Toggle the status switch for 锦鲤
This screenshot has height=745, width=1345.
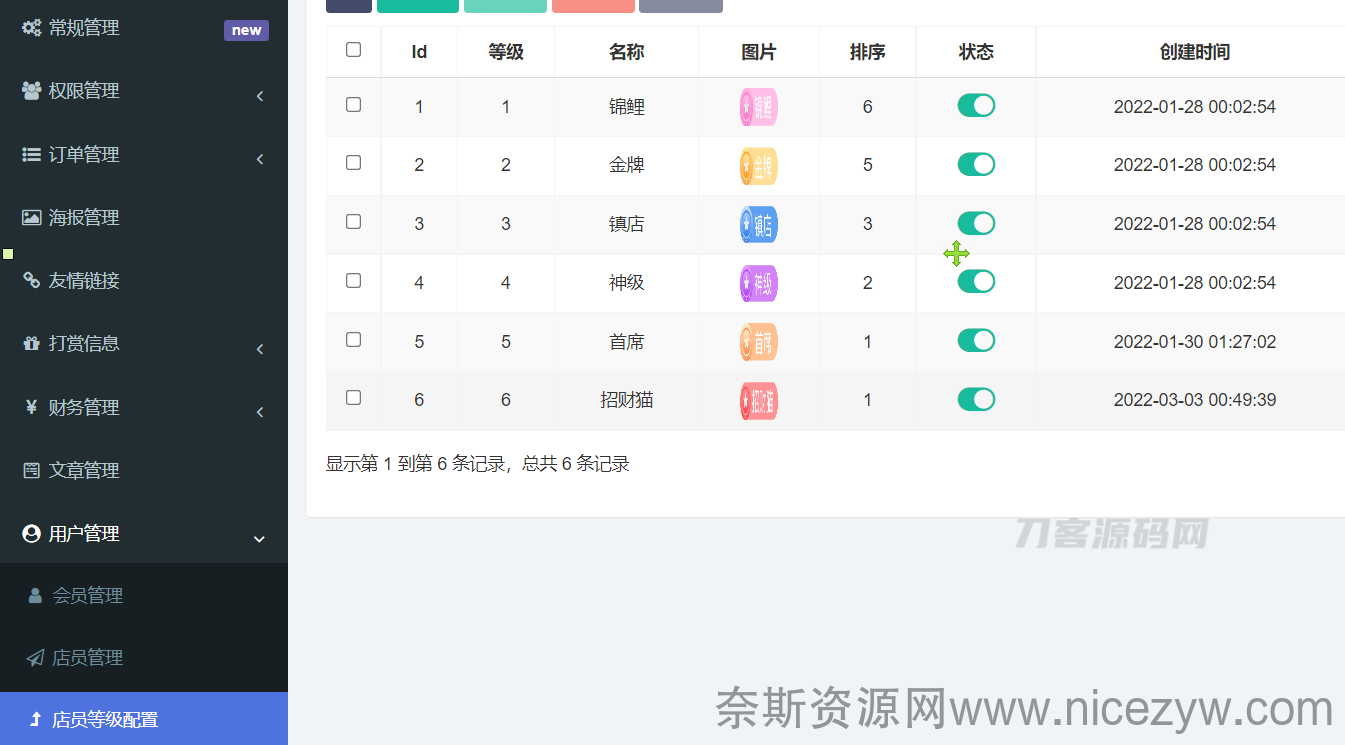(x=976, y=105)
